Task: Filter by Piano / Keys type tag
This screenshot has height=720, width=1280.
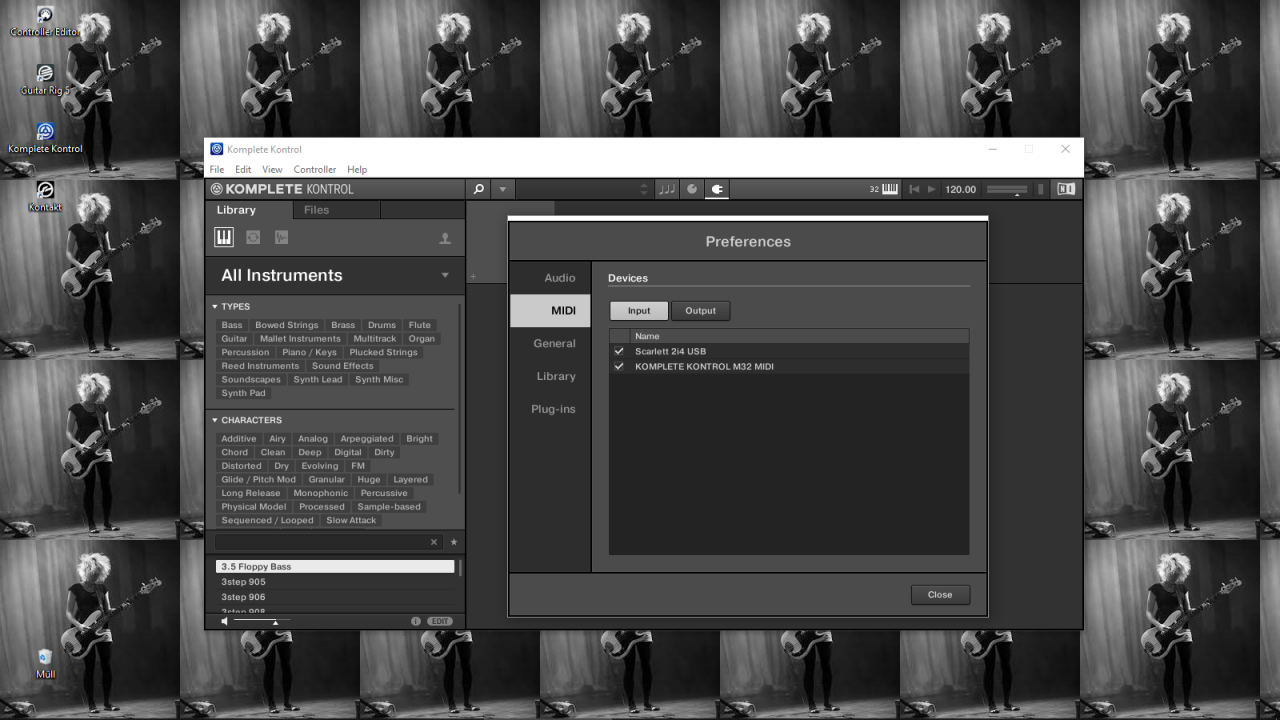Action: pyautogui.click(x=309, y=352)
